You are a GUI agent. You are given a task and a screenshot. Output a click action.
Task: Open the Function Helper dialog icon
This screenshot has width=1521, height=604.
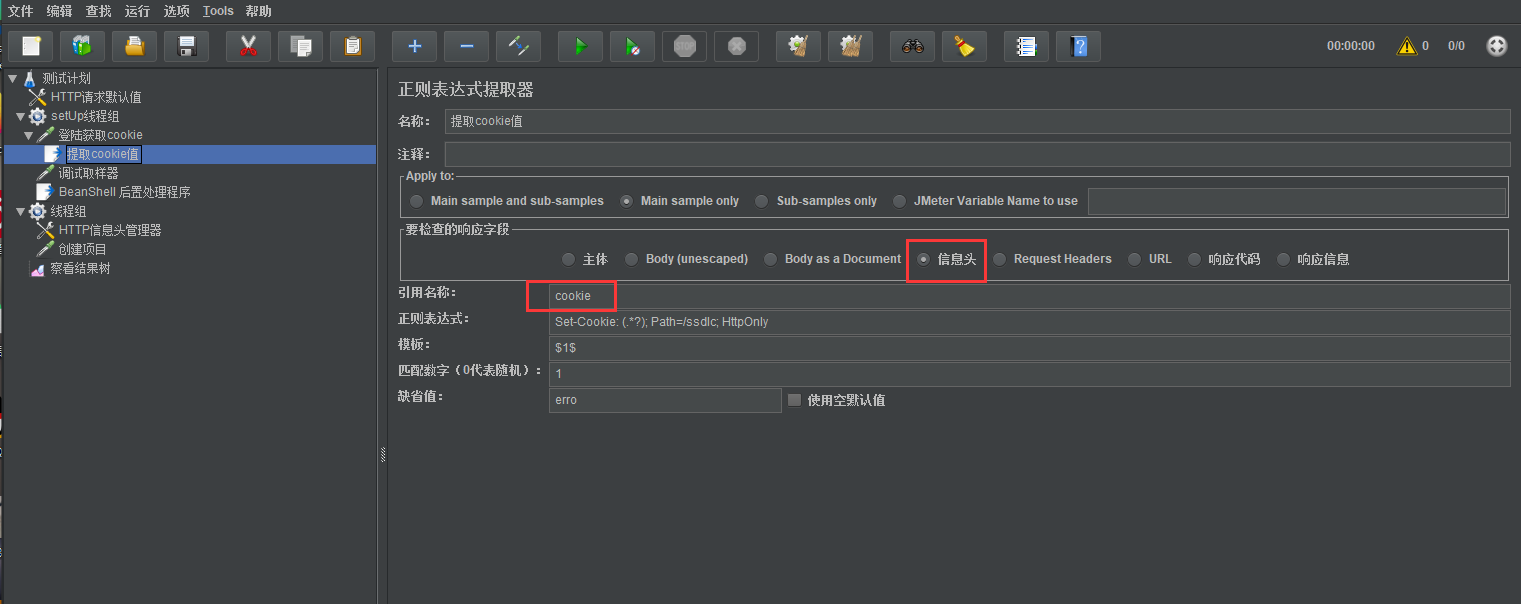[x=1026, y=45]
